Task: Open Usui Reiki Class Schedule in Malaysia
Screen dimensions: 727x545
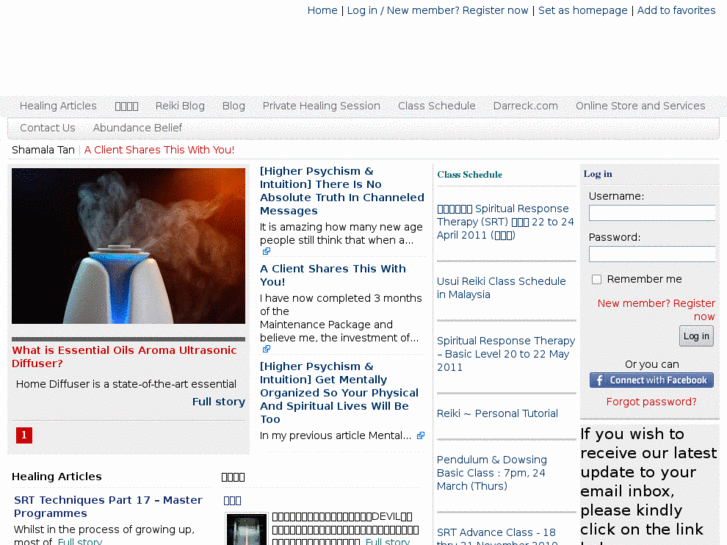Action: [501, 288]
